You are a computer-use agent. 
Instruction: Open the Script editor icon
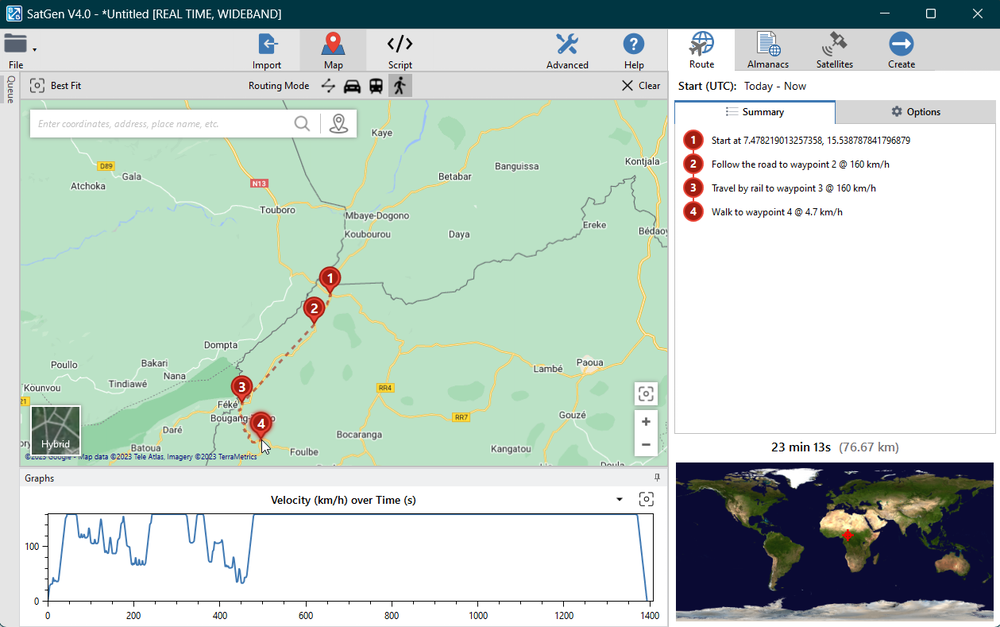400,50
